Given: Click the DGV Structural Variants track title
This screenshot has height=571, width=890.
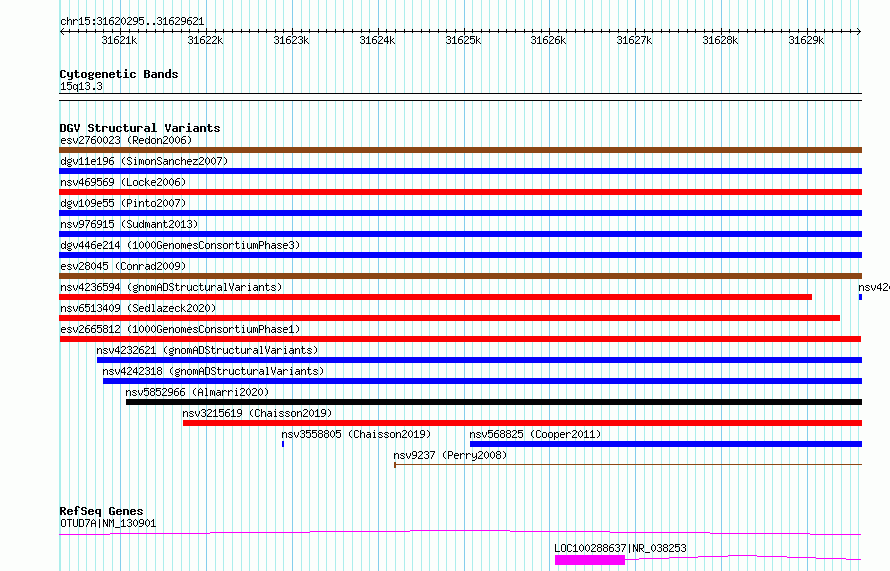Looking at the screenshot, I should click(140, 128).
